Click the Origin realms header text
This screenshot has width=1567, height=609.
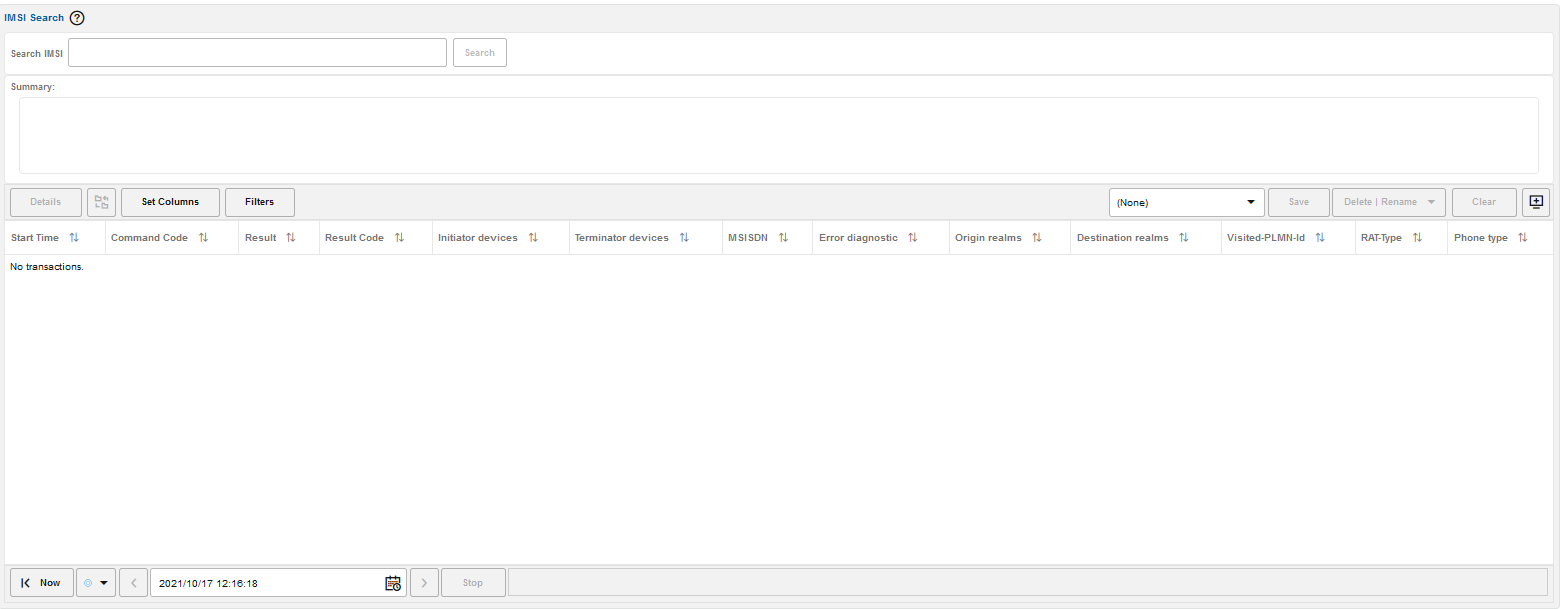click(x=988, y=238)
